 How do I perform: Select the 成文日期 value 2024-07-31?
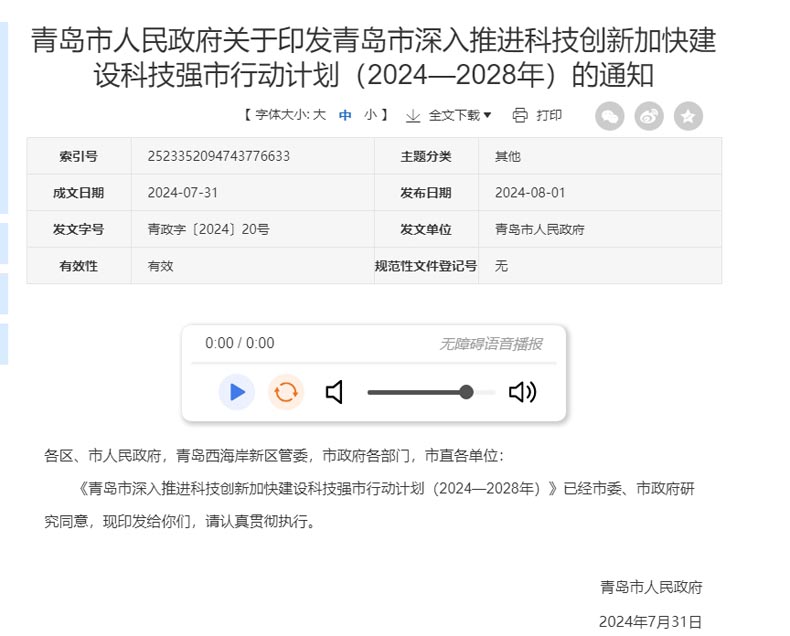pyautogui.click(x=182, y=193)
